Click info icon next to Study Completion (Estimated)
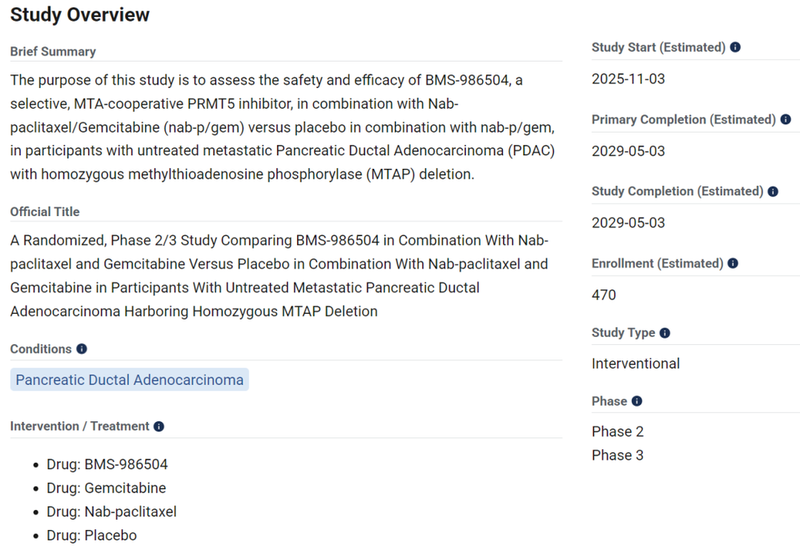 [x=773, y=191]
